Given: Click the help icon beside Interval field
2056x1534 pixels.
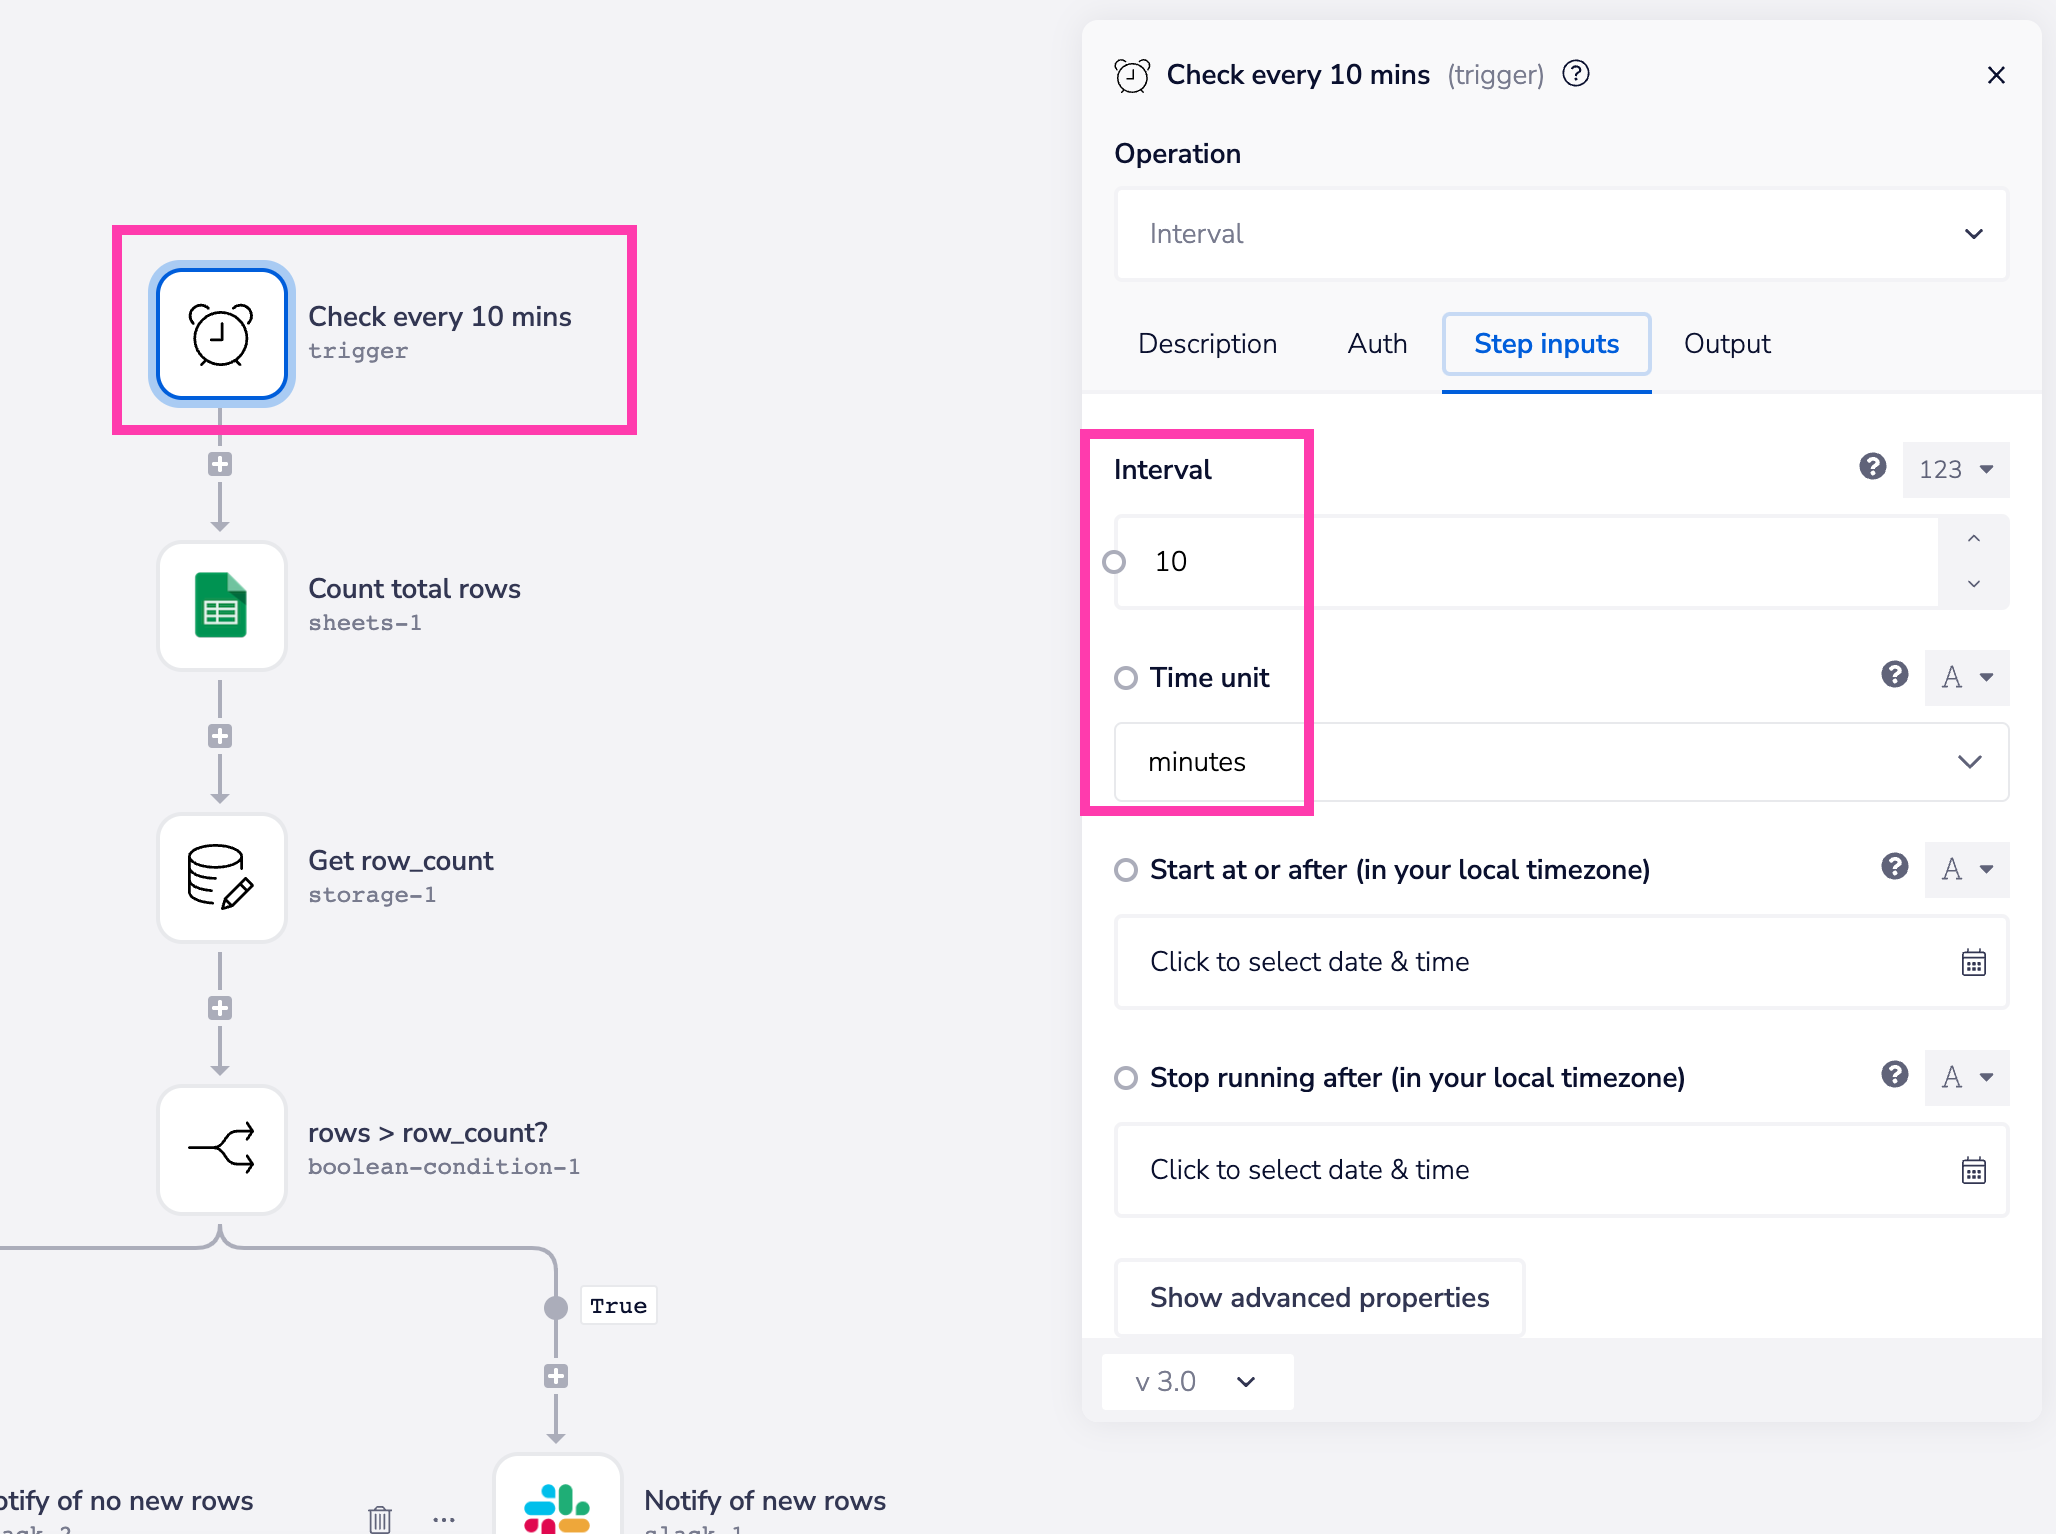Looking at the screenshot, I should coord(1872,467).
